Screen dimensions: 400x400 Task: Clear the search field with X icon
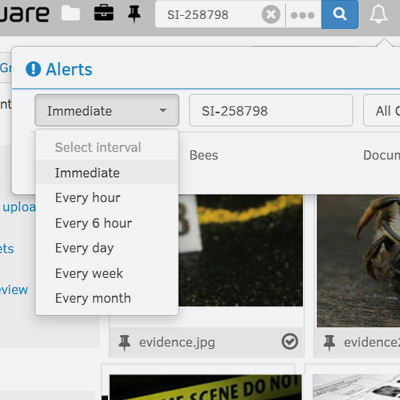click(271, 15)
